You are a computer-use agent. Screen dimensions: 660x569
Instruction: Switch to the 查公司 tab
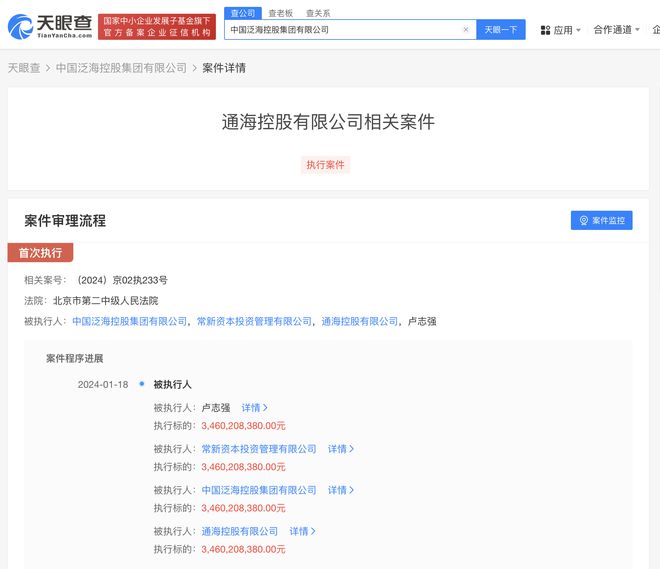tap(243, 13)
